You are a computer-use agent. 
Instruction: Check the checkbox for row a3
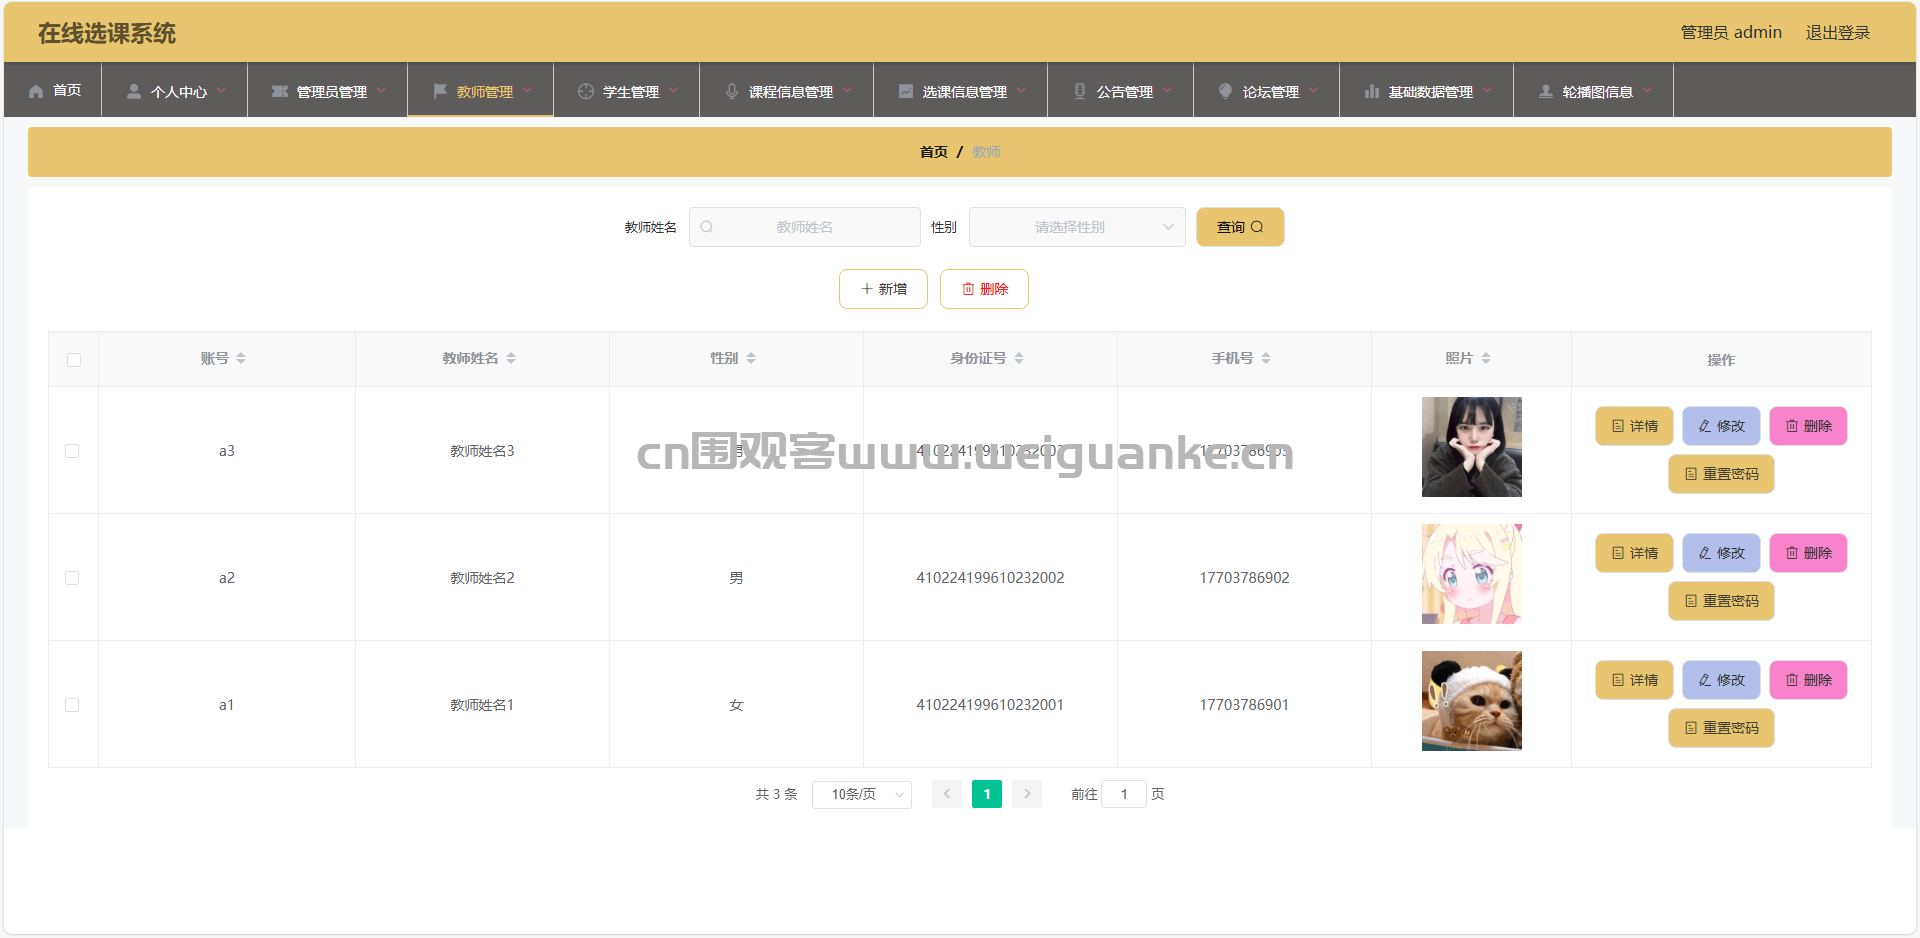point(72,451)
